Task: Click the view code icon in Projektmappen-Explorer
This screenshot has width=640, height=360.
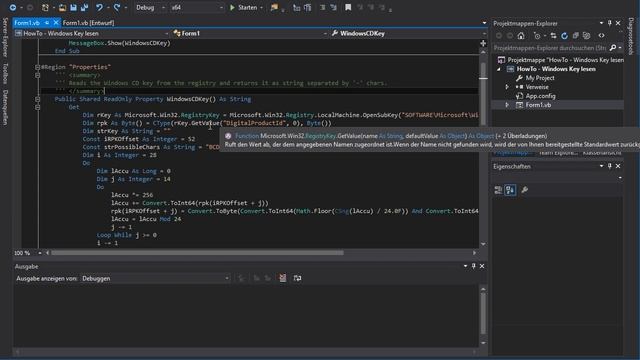Action: tap(602, 36)
